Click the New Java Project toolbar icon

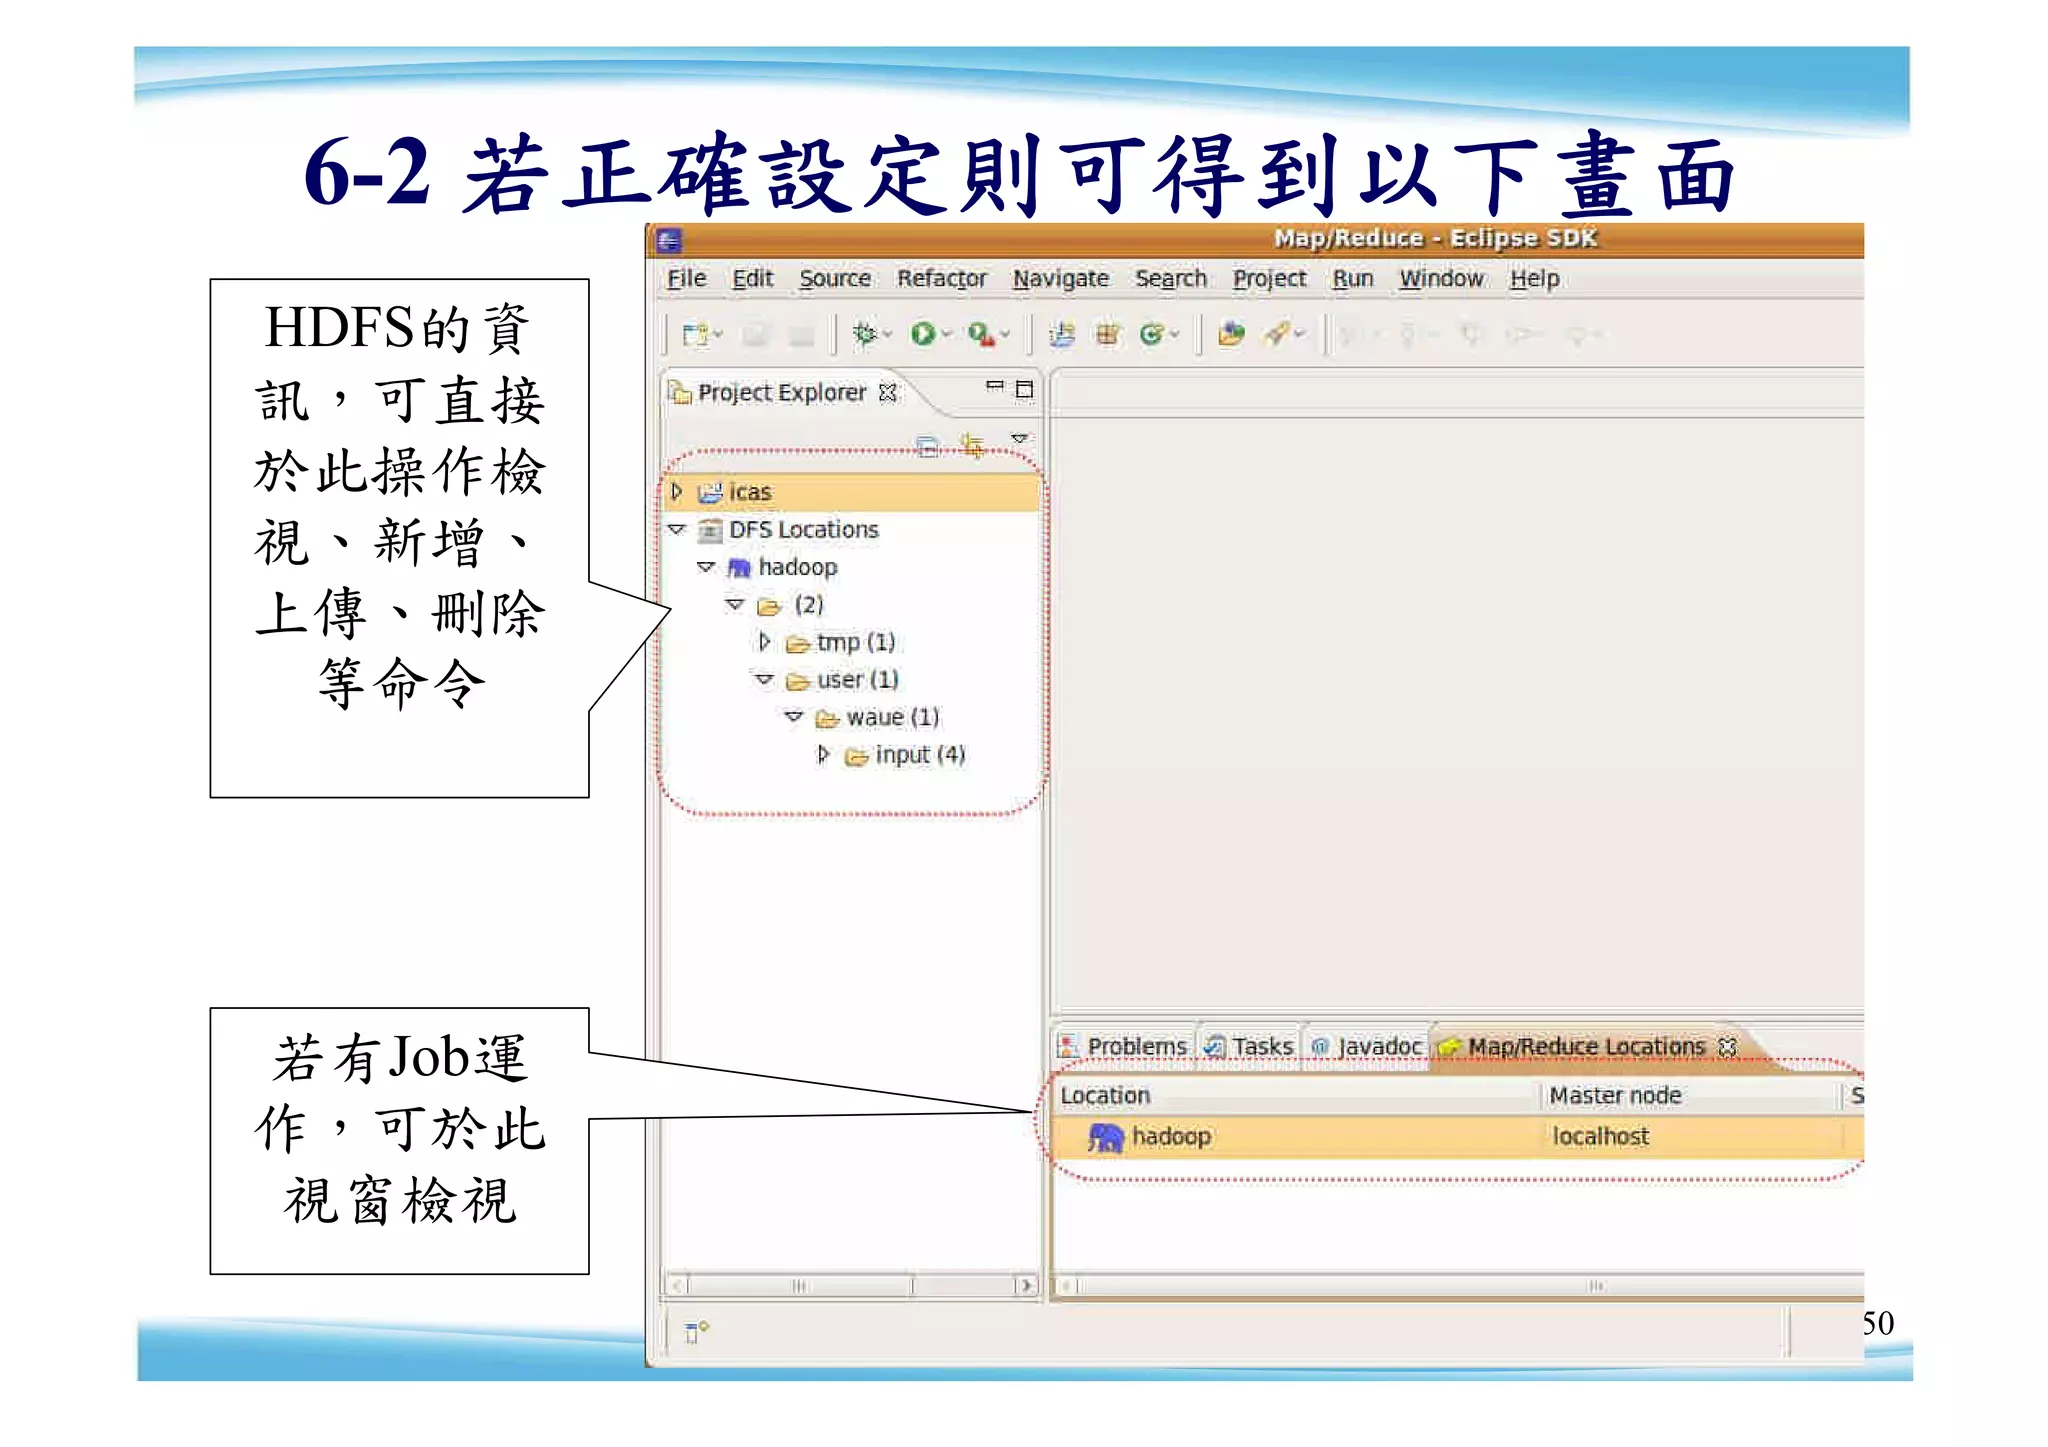coord(1062,334)
